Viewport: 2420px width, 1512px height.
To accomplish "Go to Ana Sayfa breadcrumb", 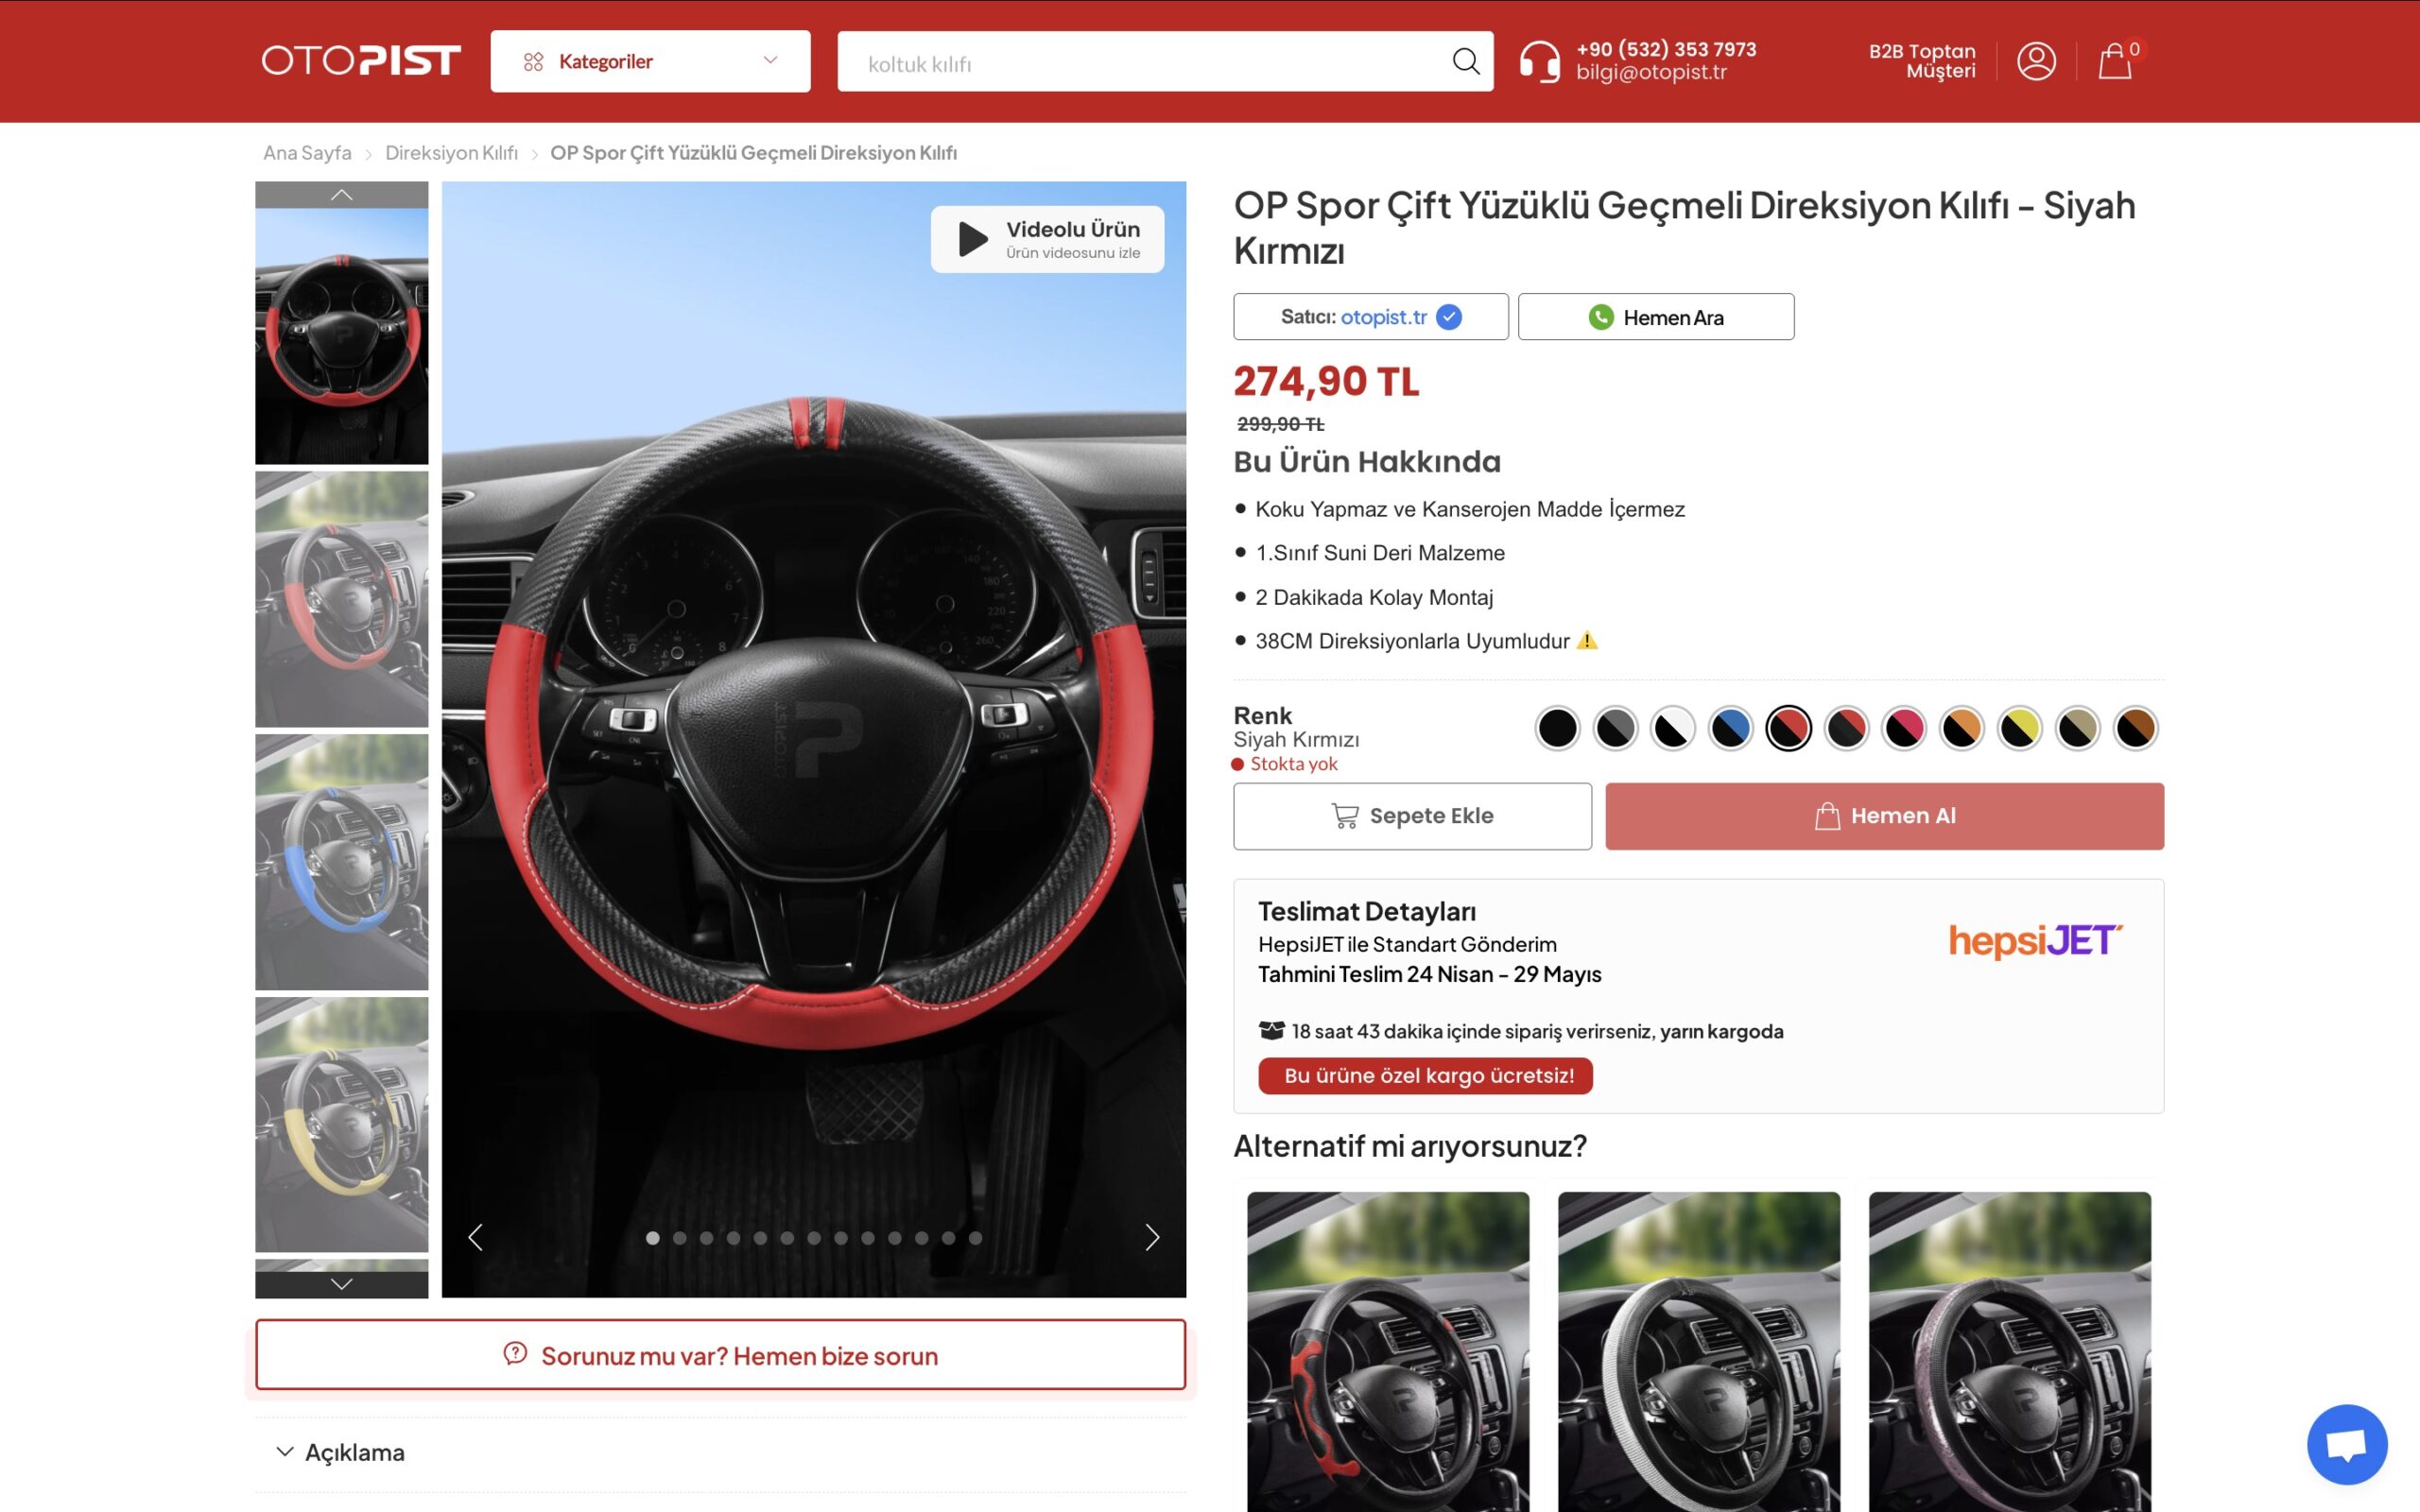I will point(307,153).
